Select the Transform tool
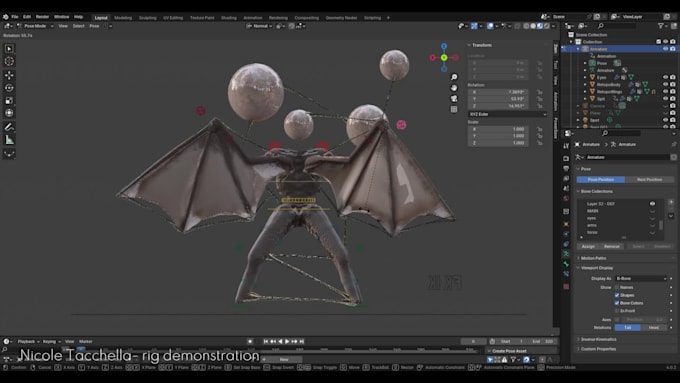The height and width of the screenshot is (383, 680). pos(9,113)
